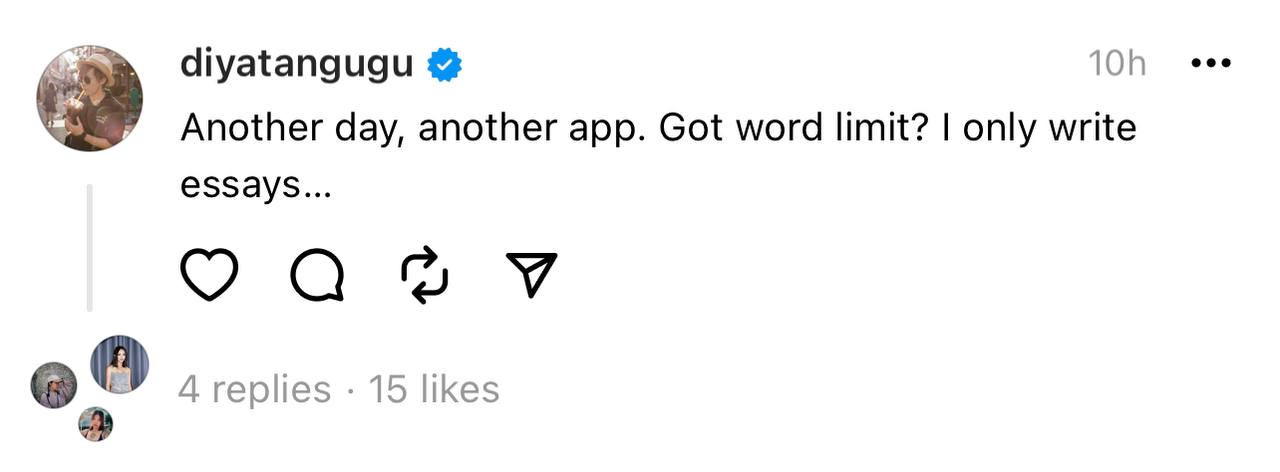Image resolution: width=1280 pixels, height=472 pixels.
Task: Open diyatangugu's profile picture
Action: pyautogui.click(x=90, y=98)
